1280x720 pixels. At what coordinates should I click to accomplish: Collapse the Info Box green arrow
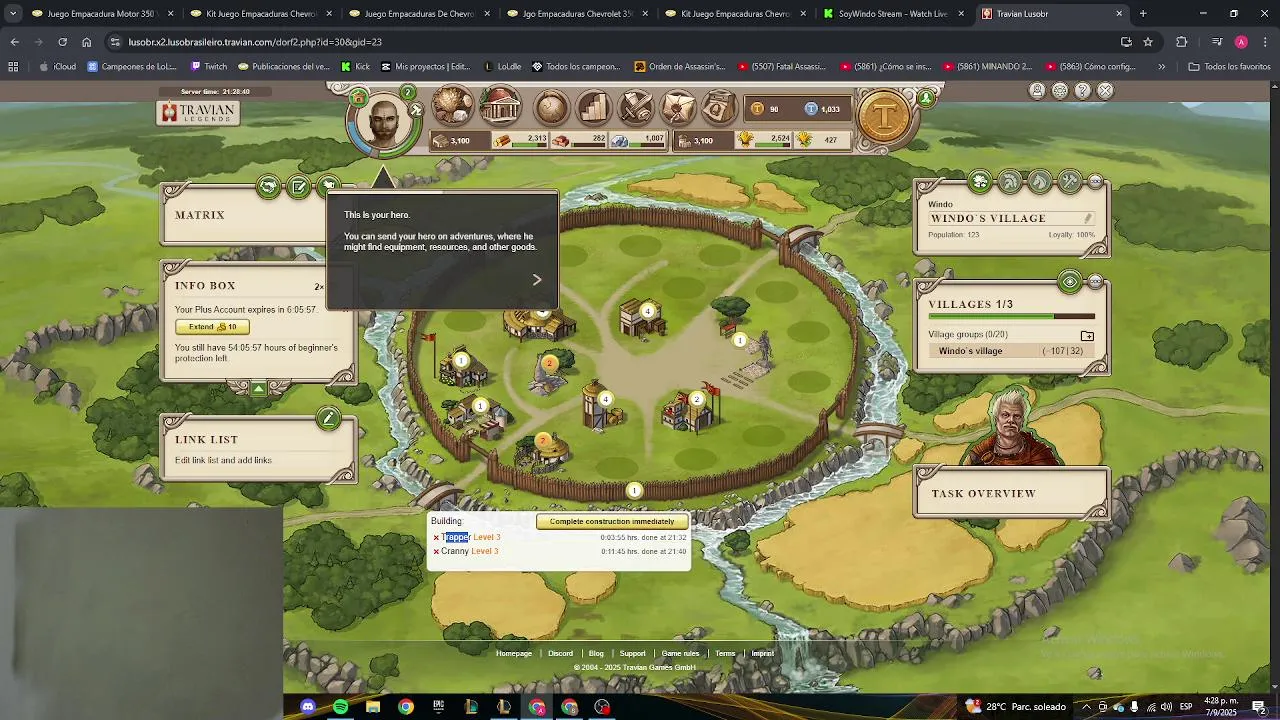tap(259, 388)
